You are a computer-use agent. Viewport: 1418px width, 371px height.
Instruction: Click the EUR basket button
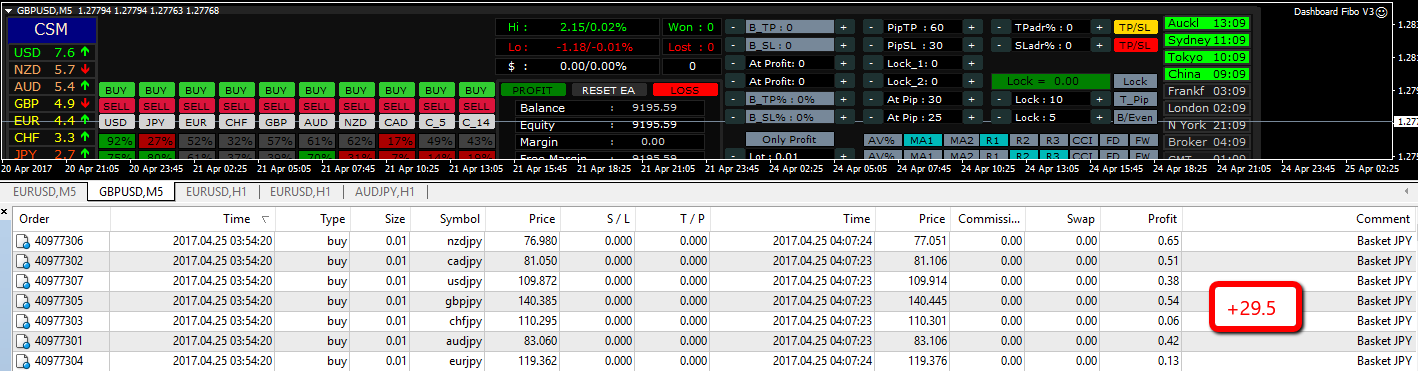[x=196, y=122]
